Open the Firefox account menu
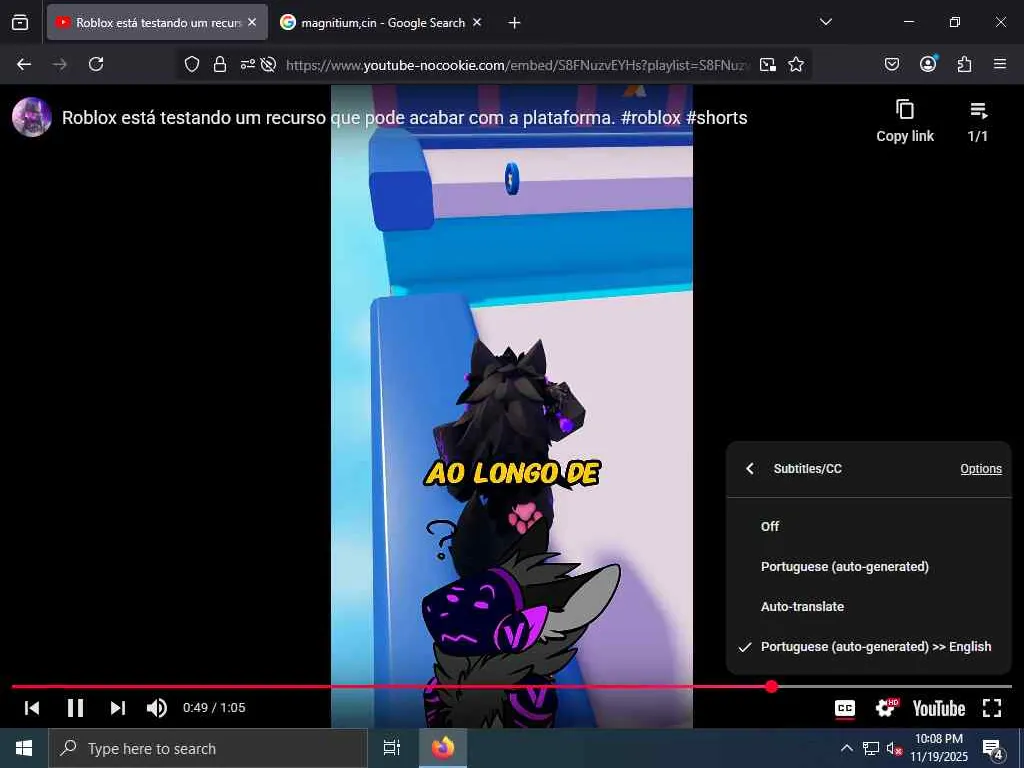 point(928,64)
